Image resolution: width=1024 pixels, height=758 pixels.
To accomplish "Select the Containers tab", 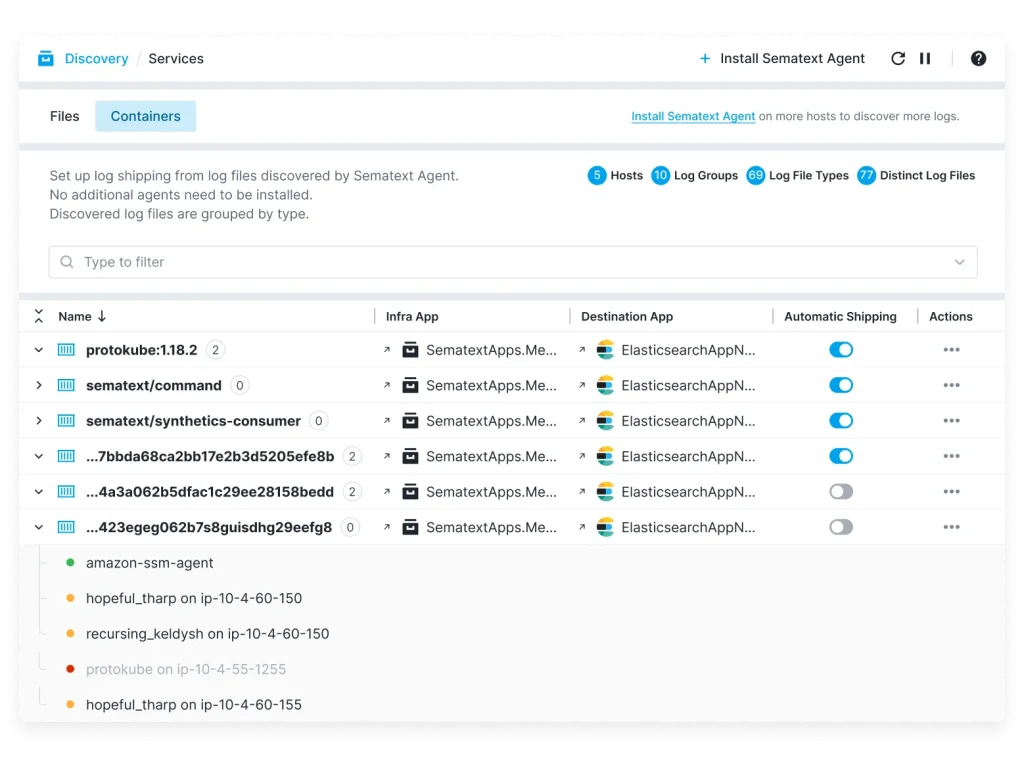I will point(145,116).
